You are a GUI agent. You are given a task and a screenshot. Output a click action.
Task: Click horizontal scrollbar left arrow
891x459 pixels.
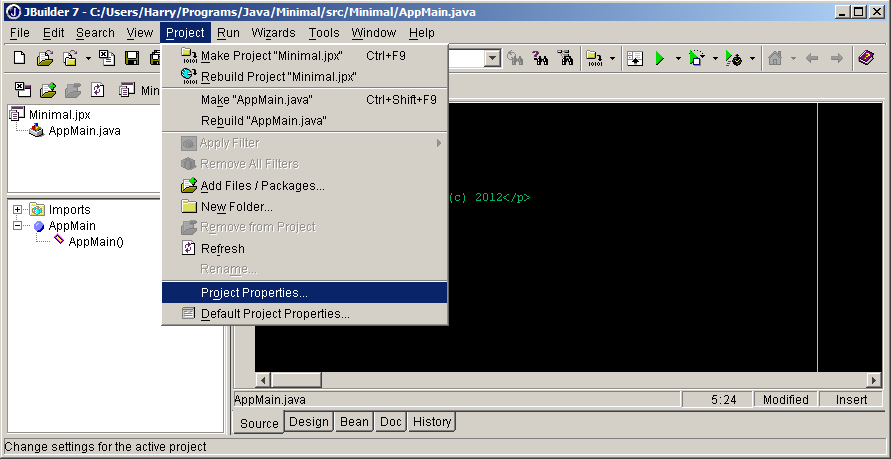point(263,380)
